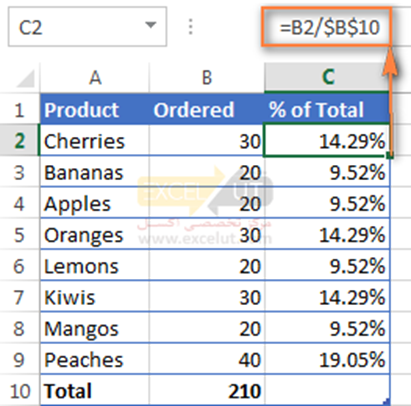Viewport: 411px width, 406px height.
Task: Select the Cherries cell
Action: (95, 140)
